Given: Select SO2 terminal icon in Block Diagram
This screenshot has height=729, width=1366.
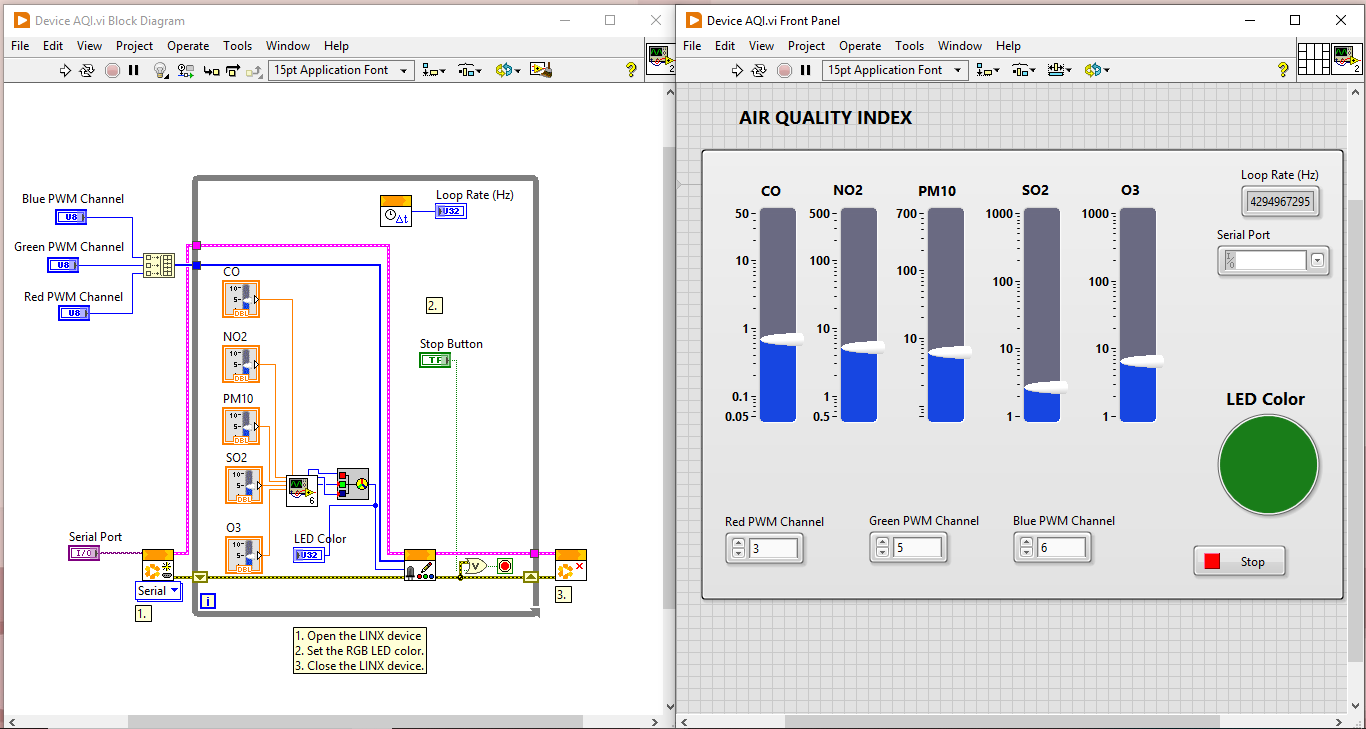Looking at the screenshot, I should click(244, 485).
